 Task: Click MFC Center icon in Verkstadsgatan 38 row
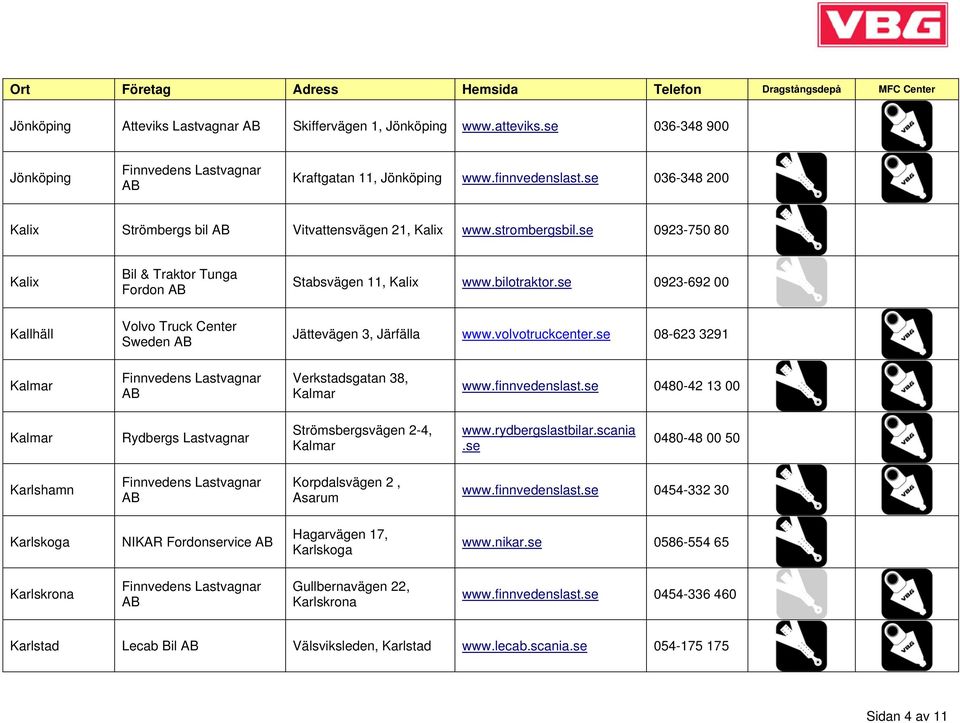tap(907, 386)
